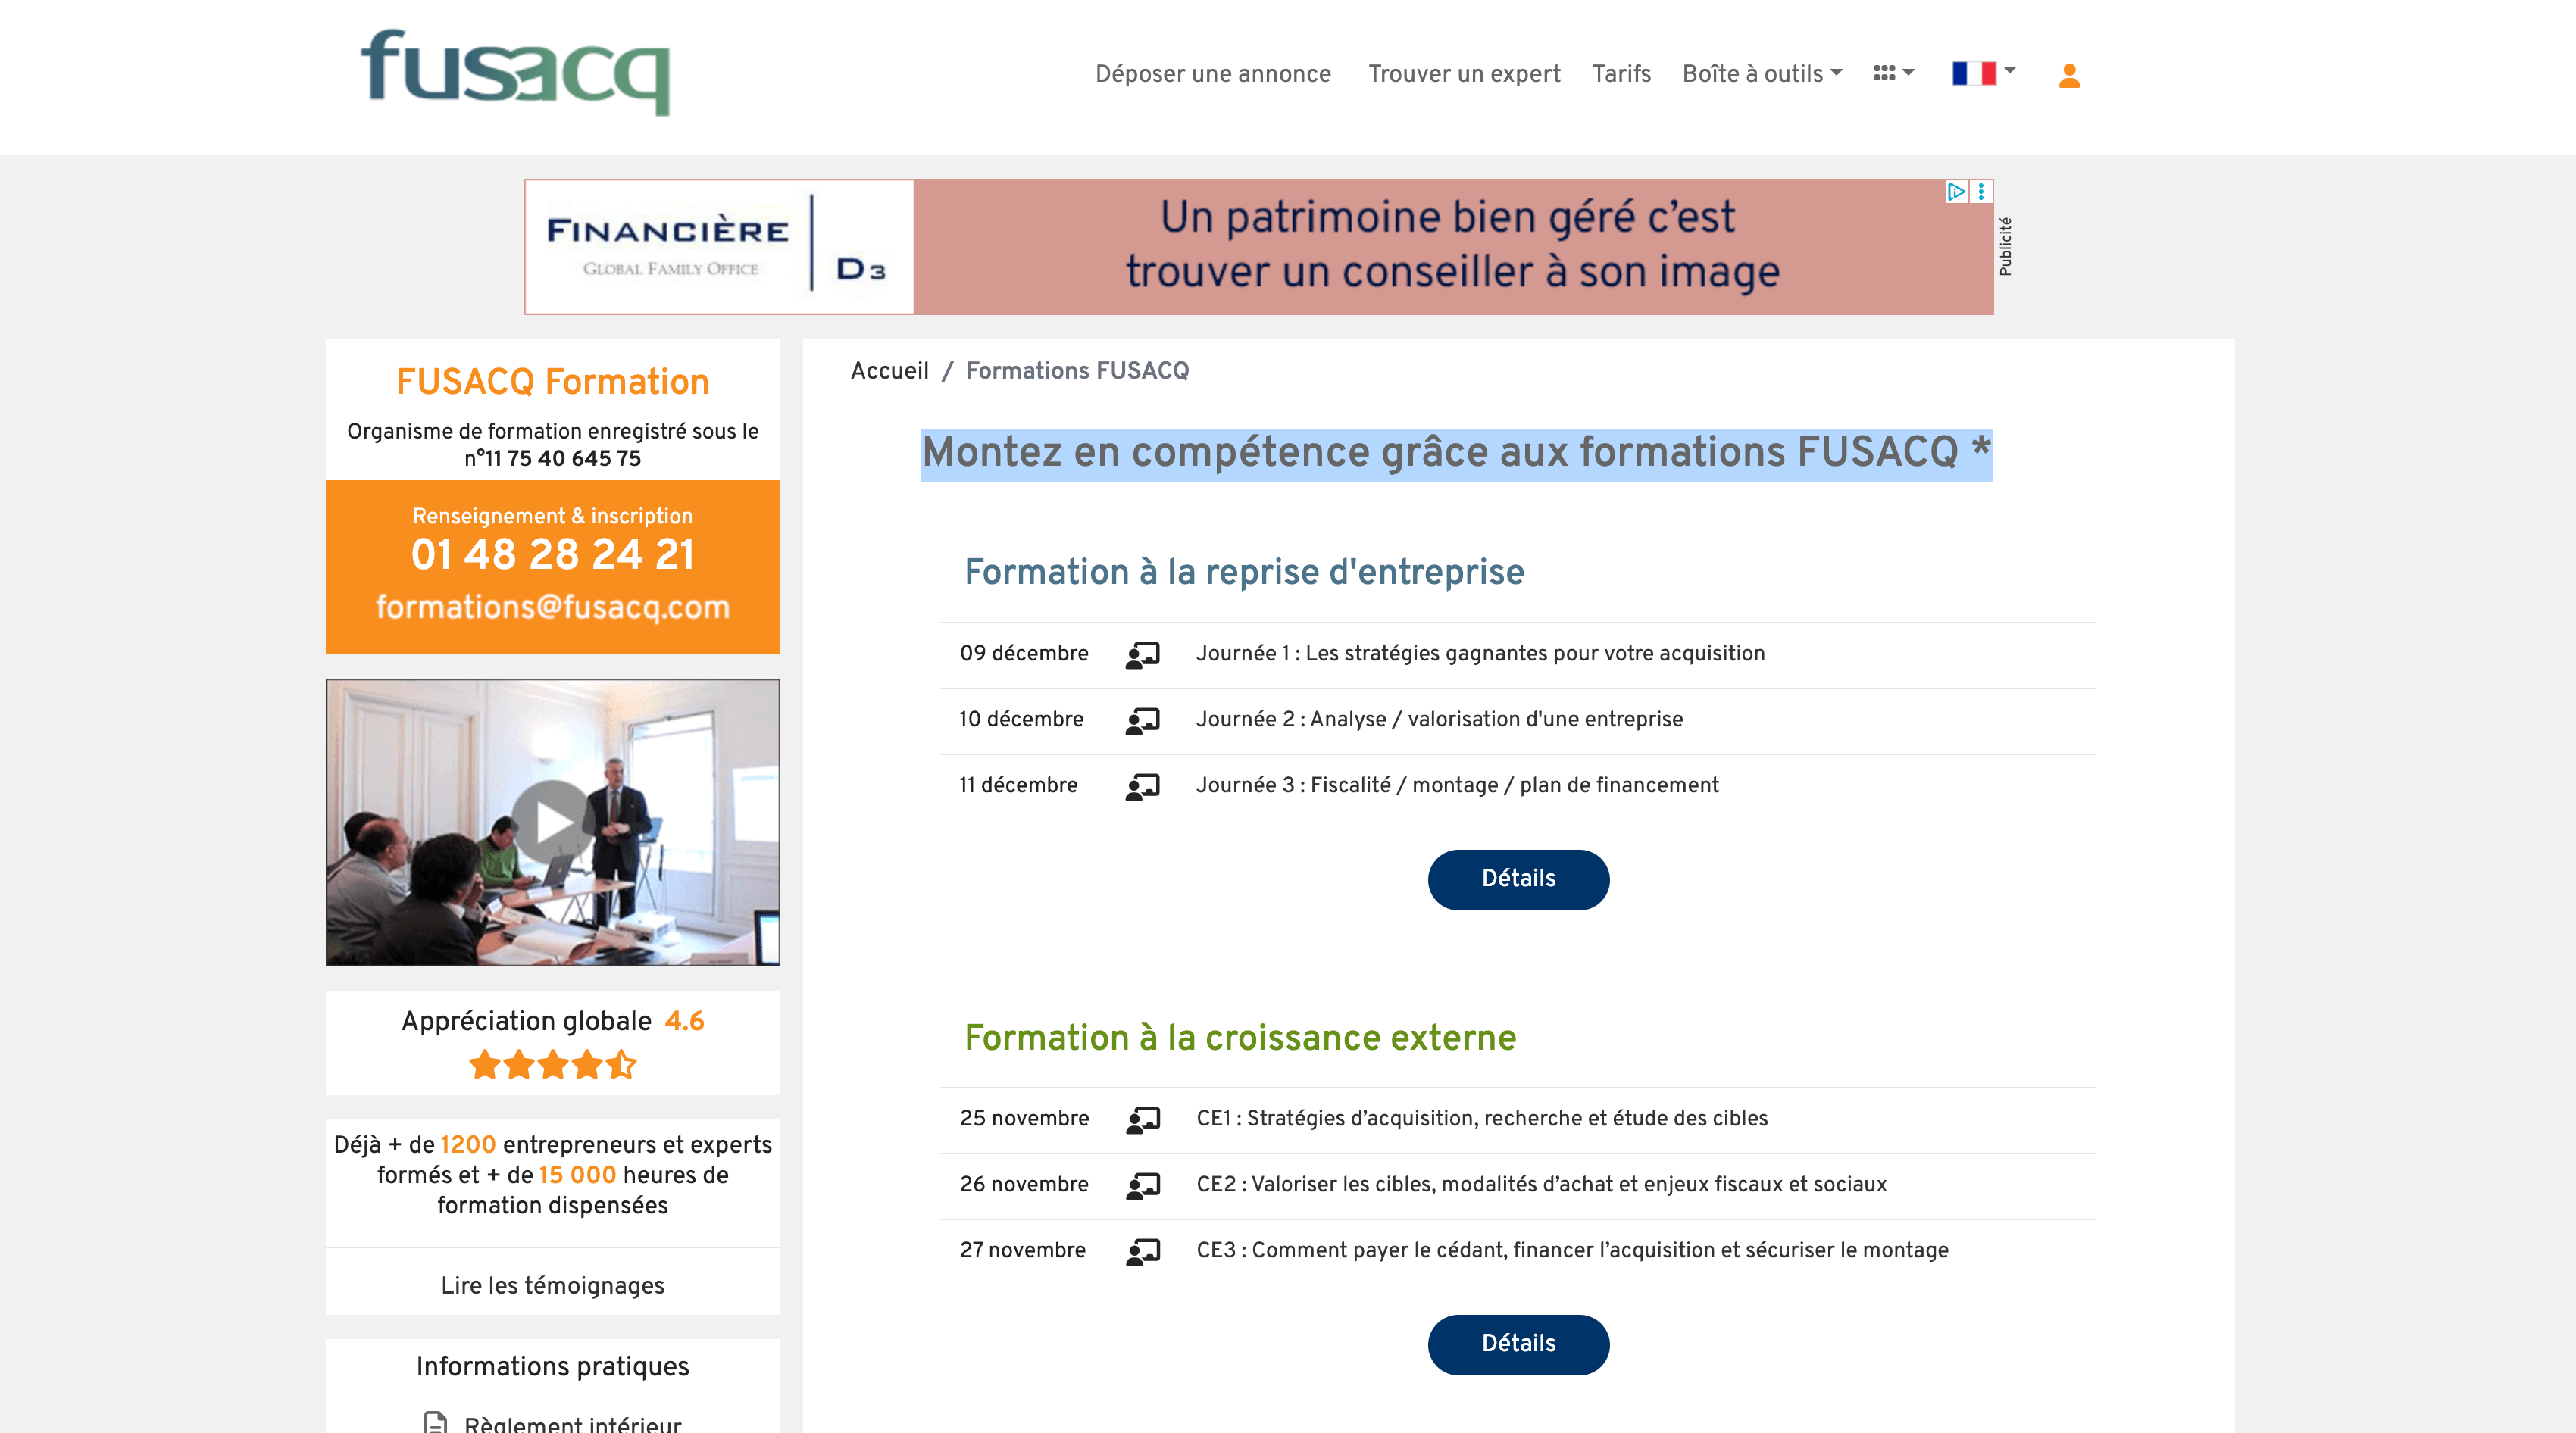Click the document icon beside Règlement intérieur
The width and height of the screenshot is (2576, 1433).
pos(435,1422)
